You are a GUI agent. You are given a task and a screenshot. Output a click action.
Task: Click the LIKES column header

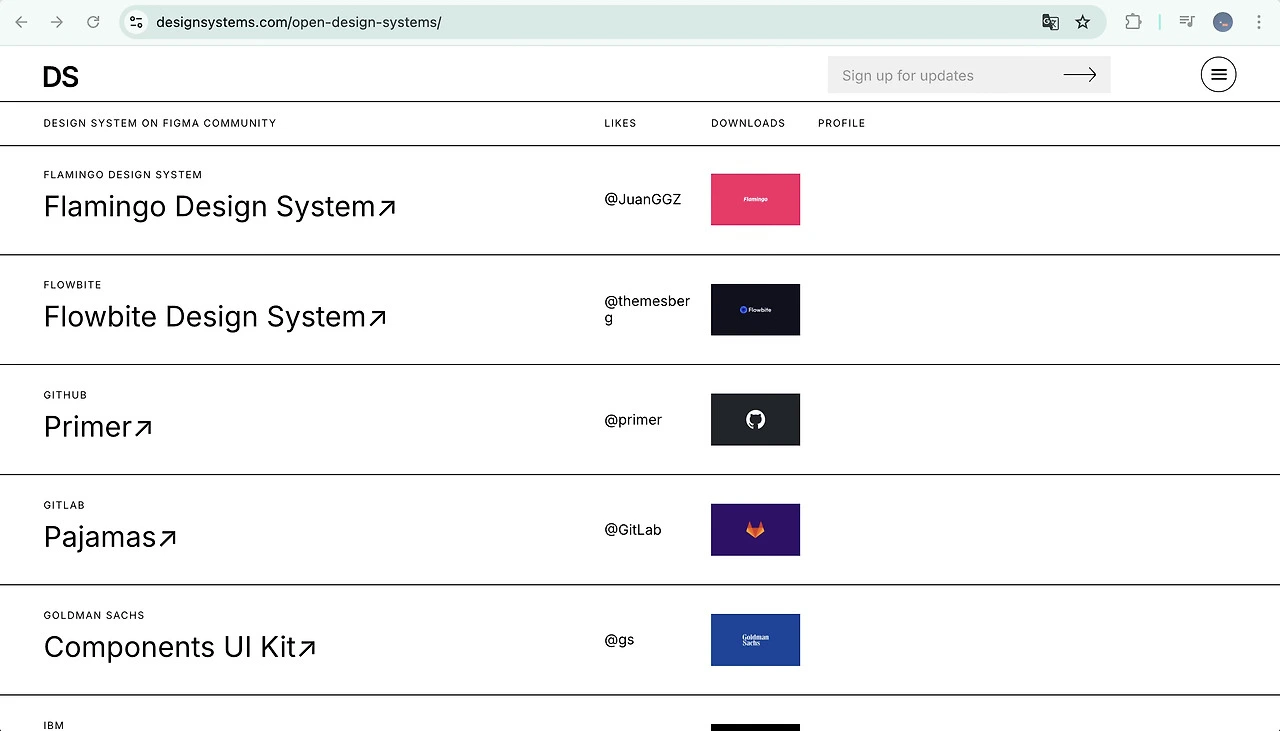(620, 123)
